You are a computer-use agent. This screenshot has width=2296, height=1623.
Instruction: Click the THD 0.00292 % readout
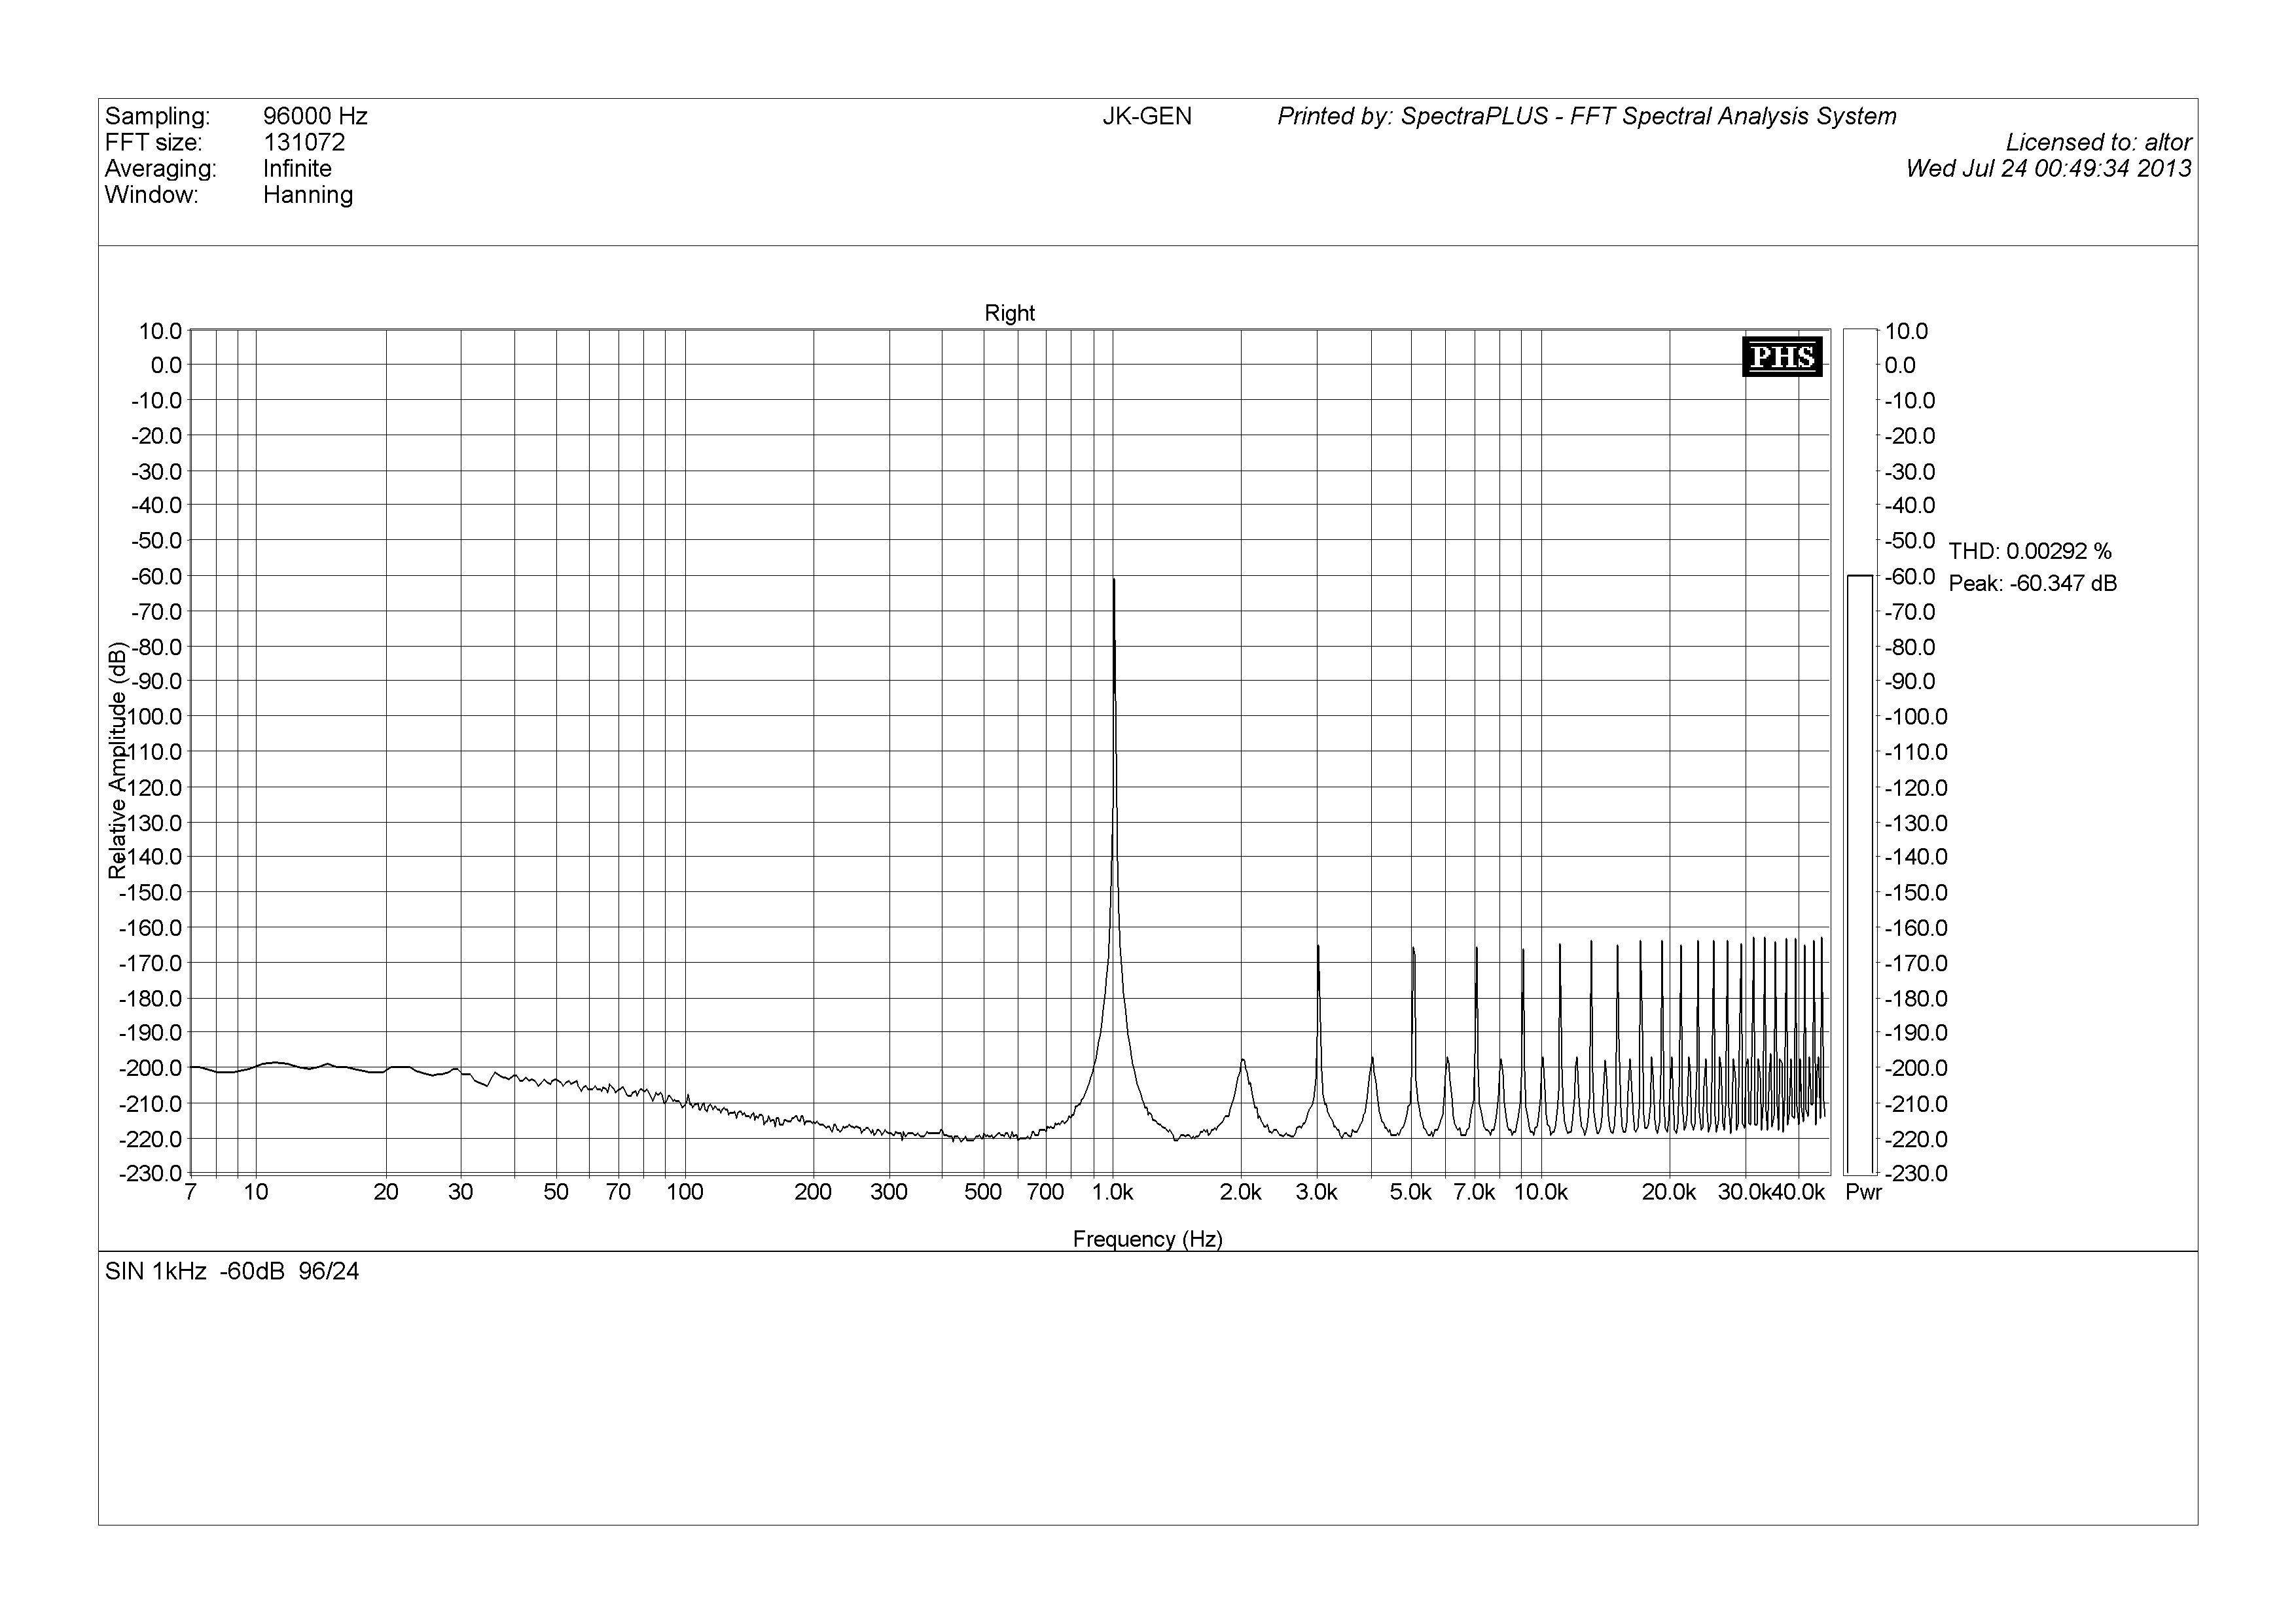(2029, 551)
